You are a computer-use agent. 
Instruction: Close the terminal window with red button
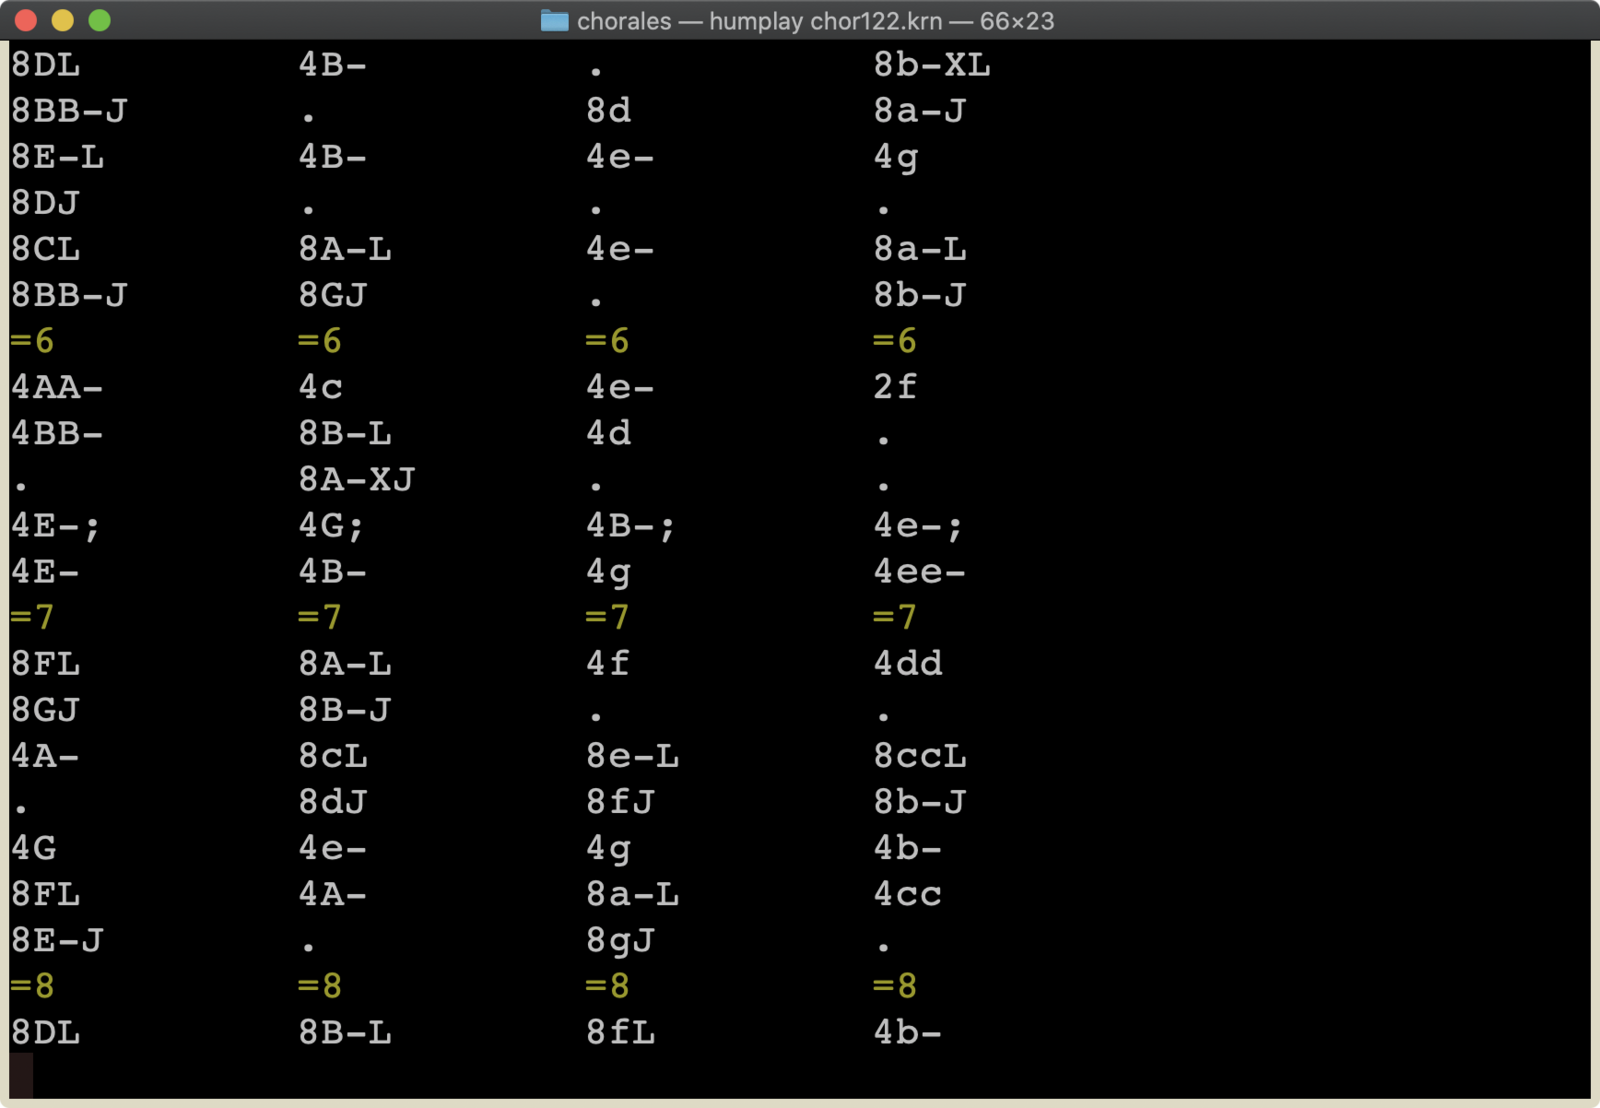[27, 21]
